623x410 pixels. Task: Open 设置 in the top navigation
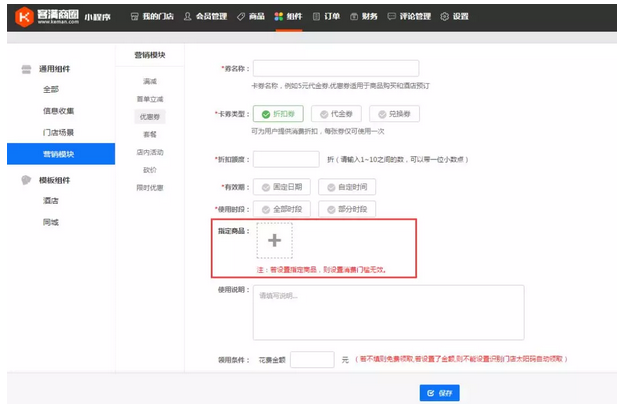[455, 16]
